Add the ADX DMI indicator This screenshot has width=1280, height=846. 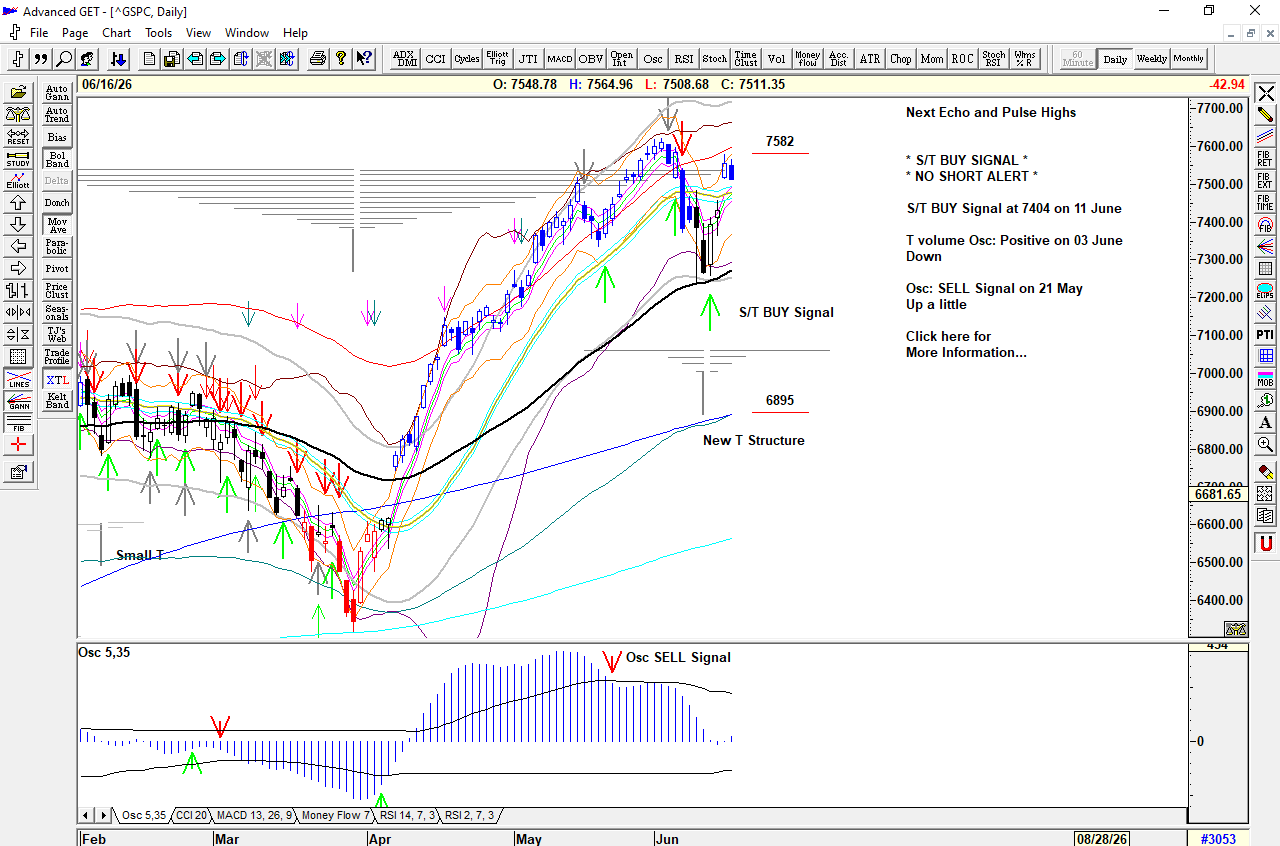click(405, 59)
